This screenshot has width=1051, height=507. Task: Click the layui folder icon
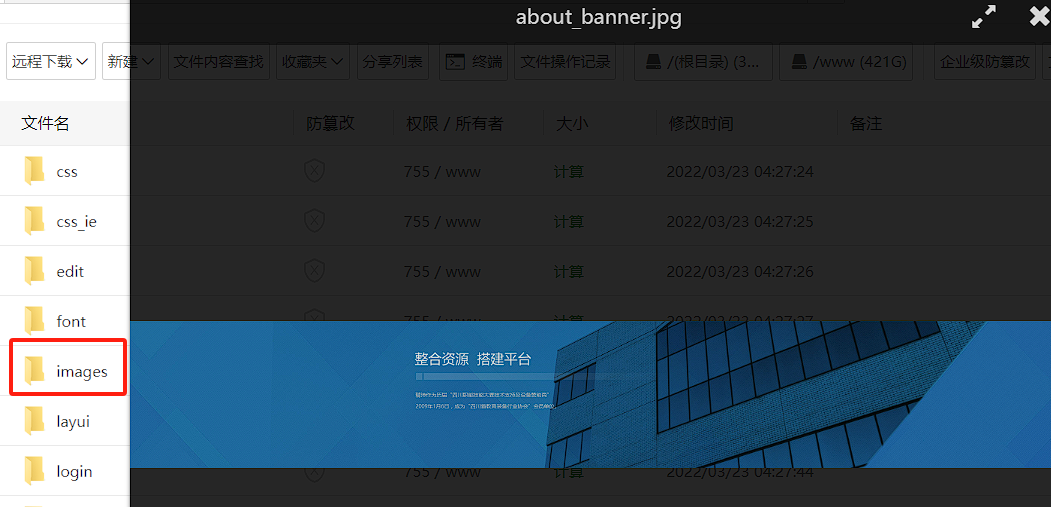(34, 421)
